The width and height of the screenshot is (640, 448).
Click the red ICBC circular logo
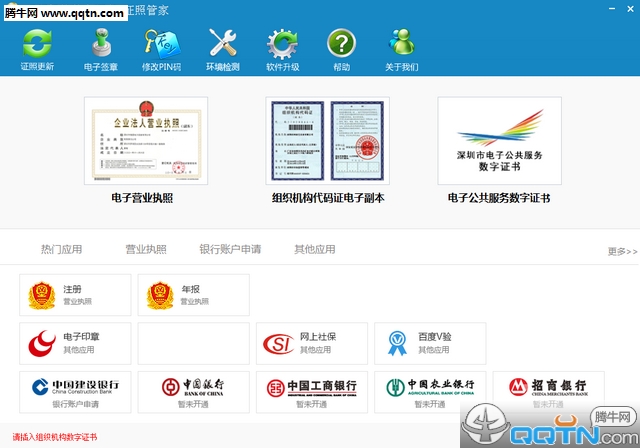coord(276,388)
